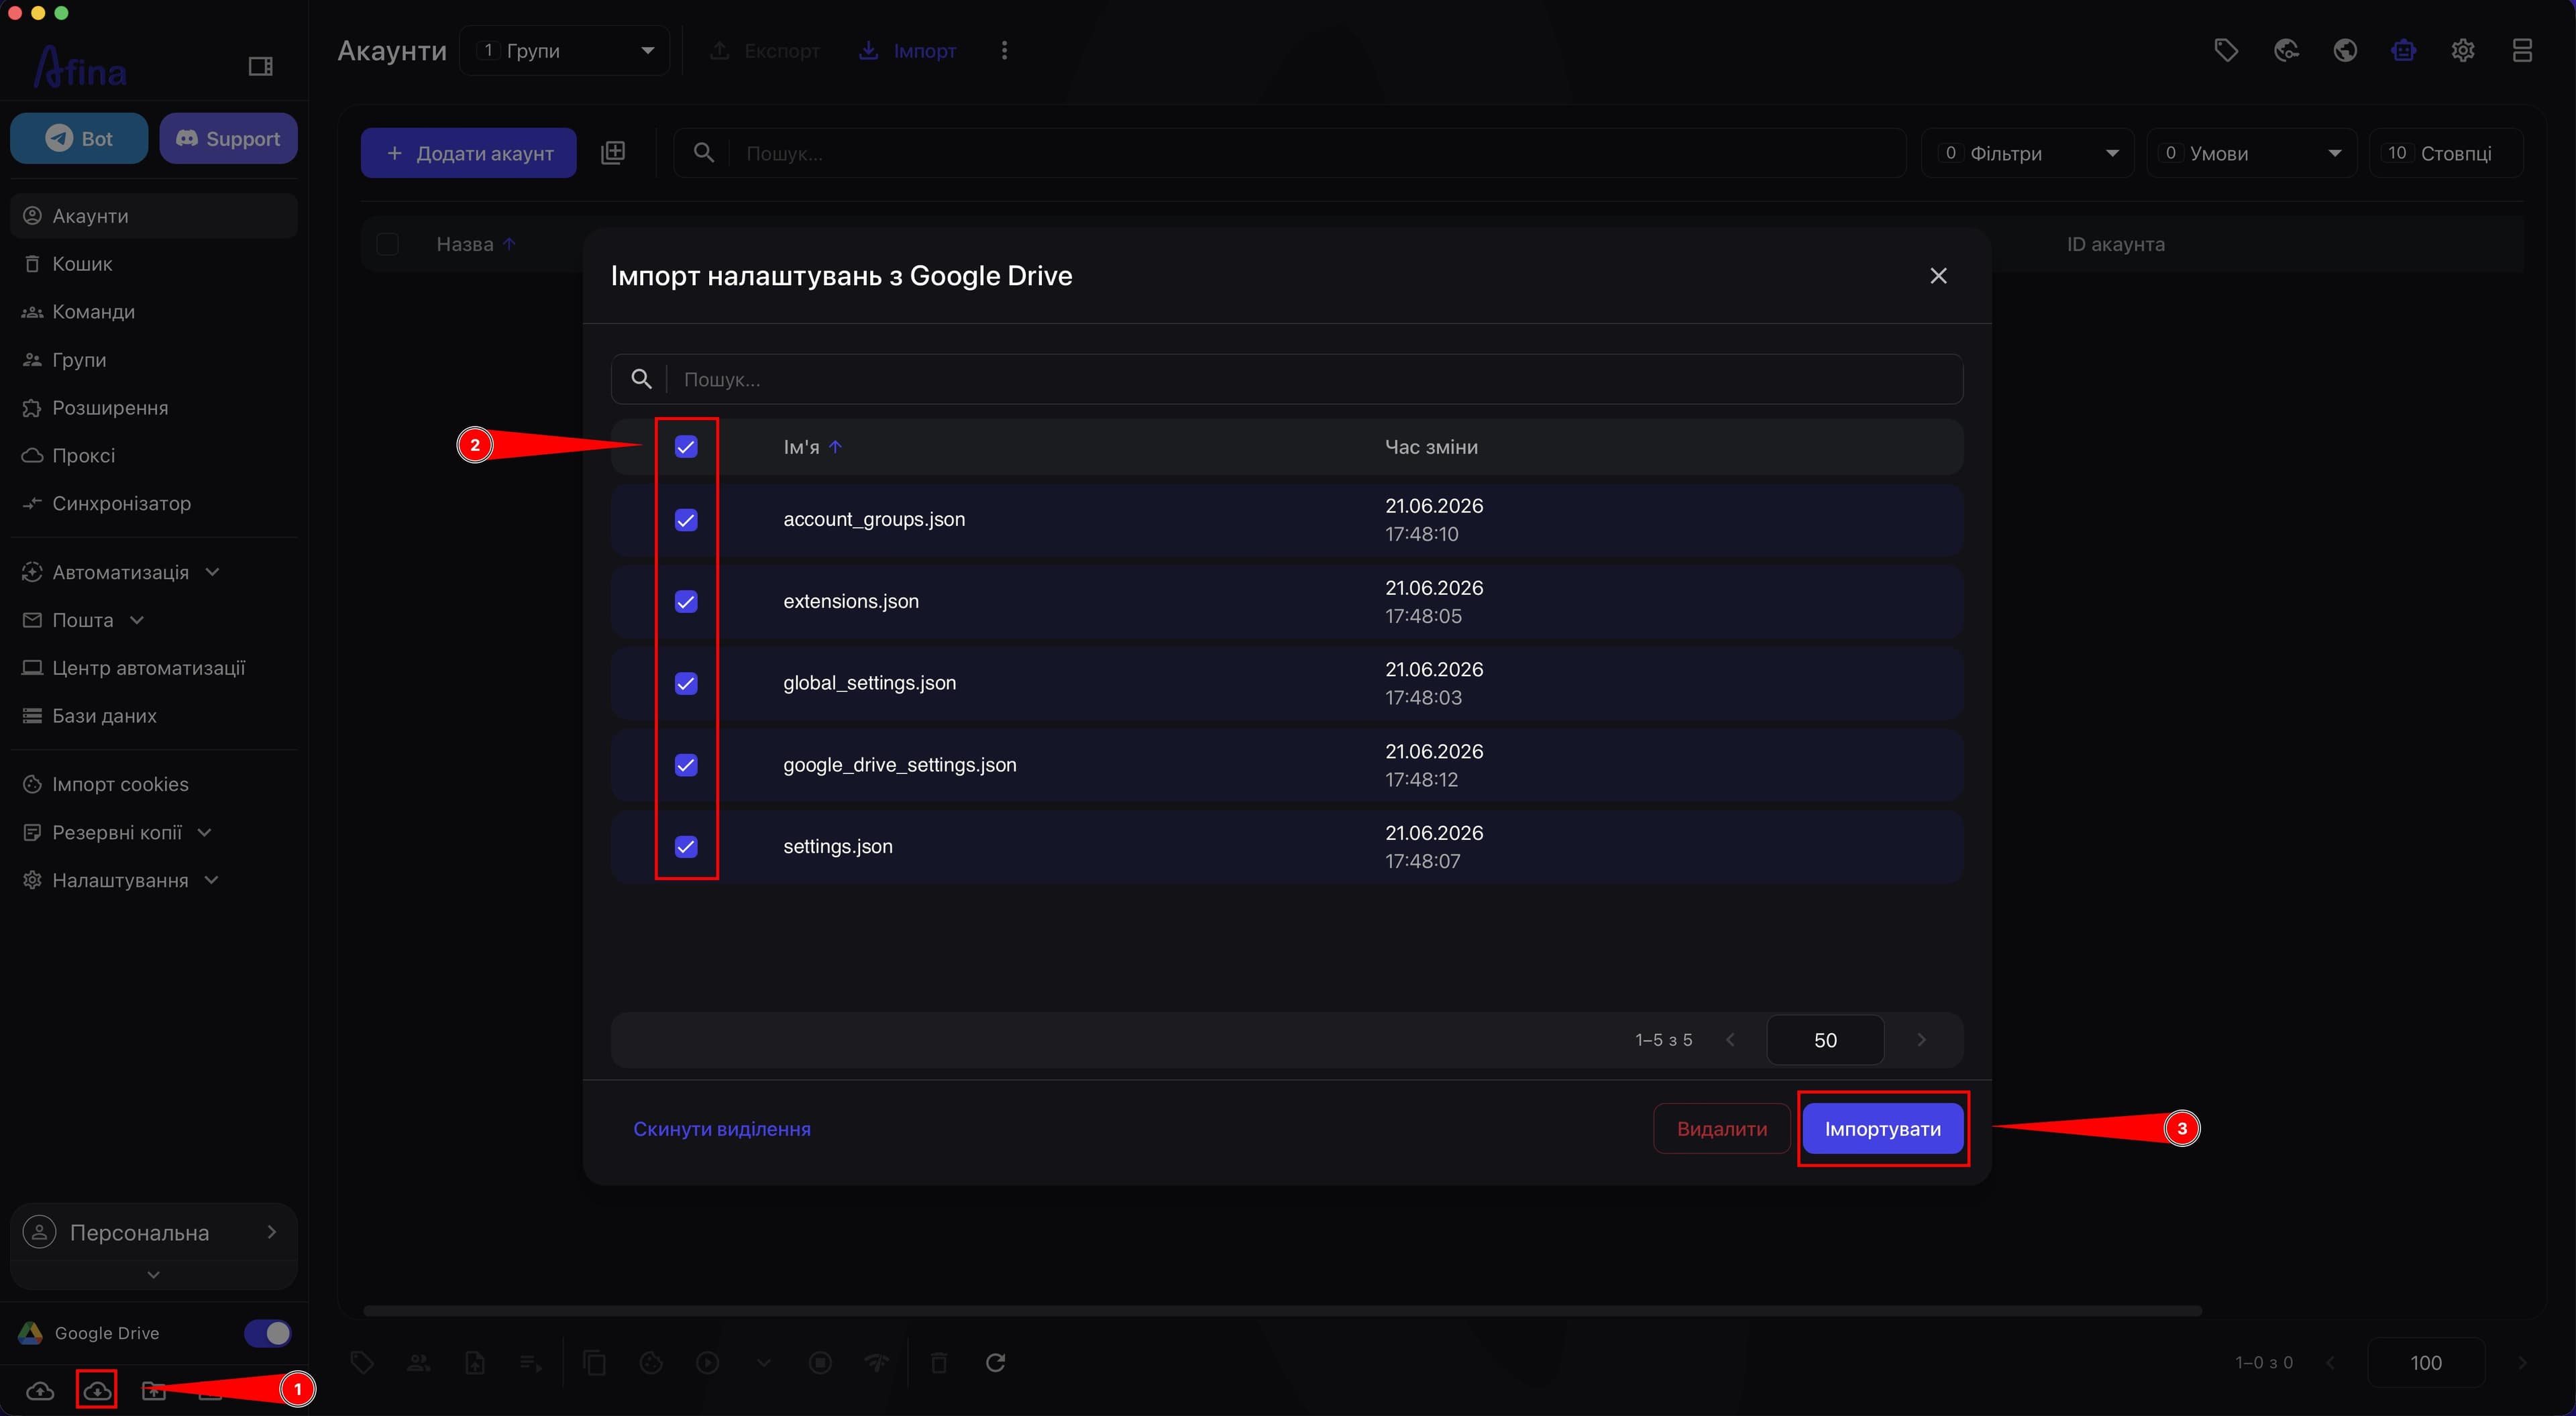The height and width of the screenshot is (1416, 2576).
Task: Open the Discord Support button
Action: (x=228, y=138)
